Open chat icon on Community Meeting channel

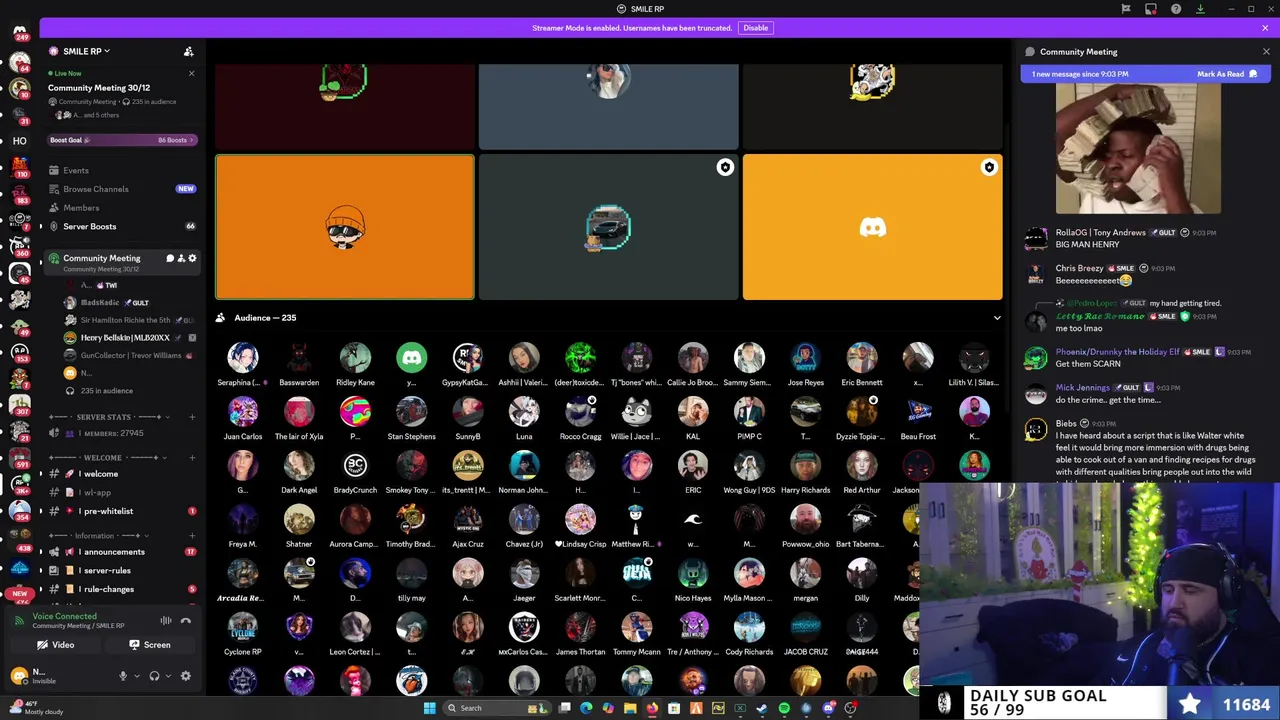tap(170, 258)
